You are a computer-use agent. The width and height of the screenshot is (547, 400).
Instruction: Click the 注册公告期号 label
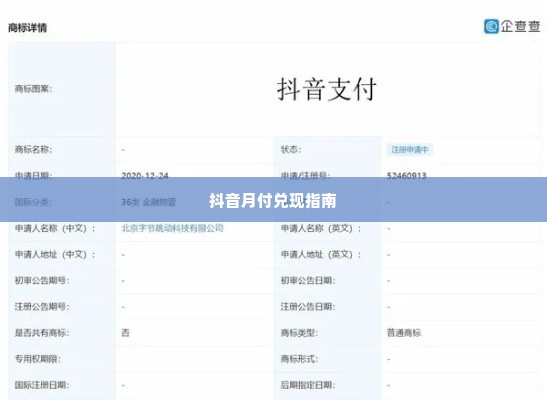click(42, 307)
